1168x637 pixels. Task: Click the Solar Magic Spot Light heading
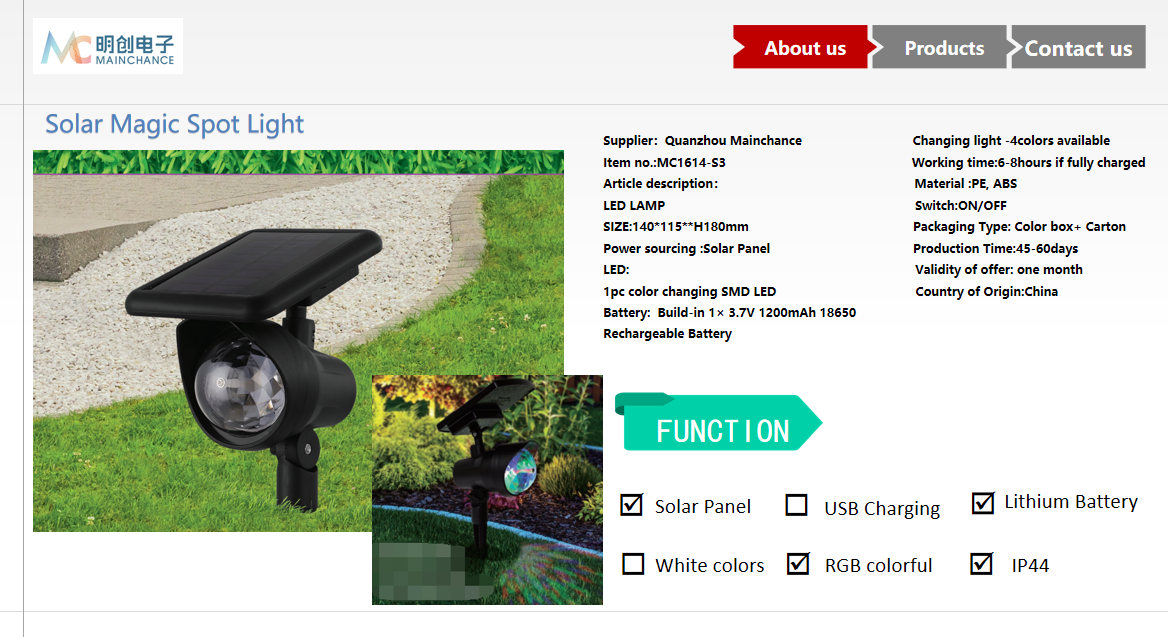[x=174, y=124]
